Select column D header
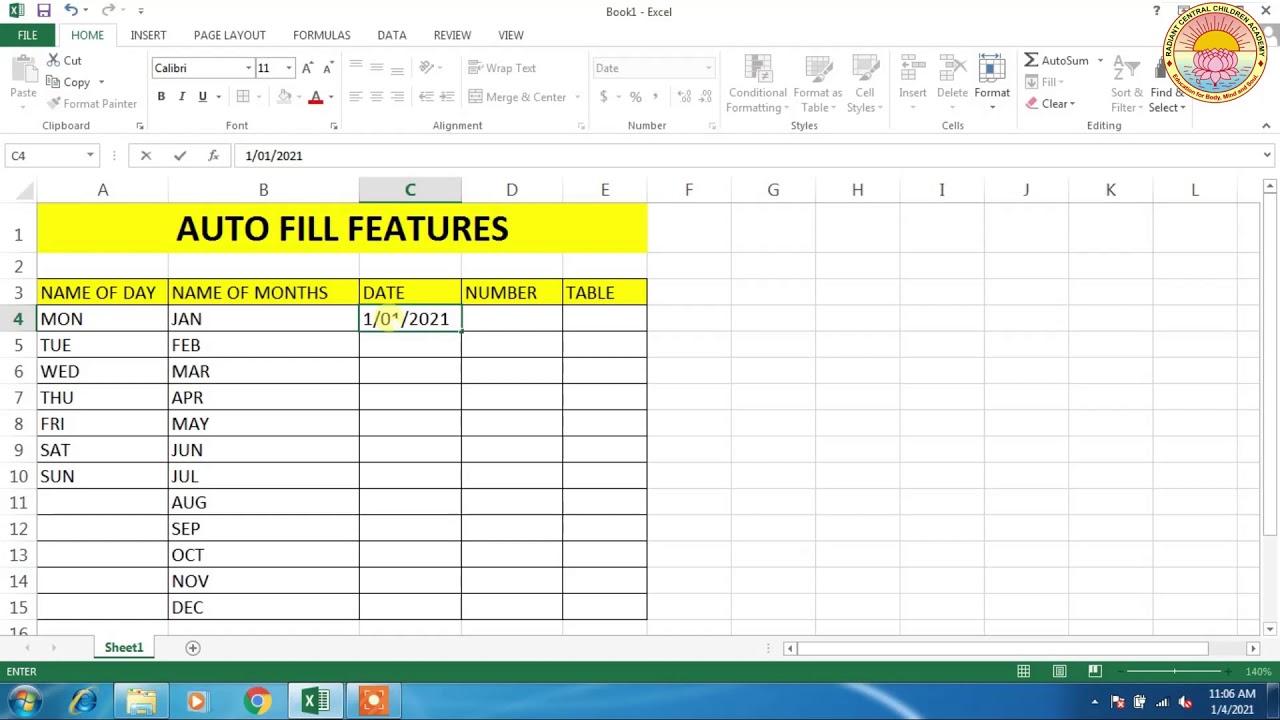 [512, 190]
